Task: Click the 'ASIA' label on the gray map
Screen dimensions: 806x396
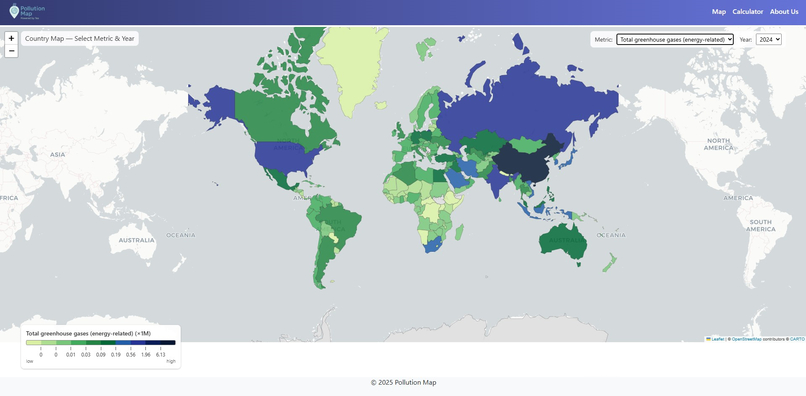Action: tap(58, 154)
